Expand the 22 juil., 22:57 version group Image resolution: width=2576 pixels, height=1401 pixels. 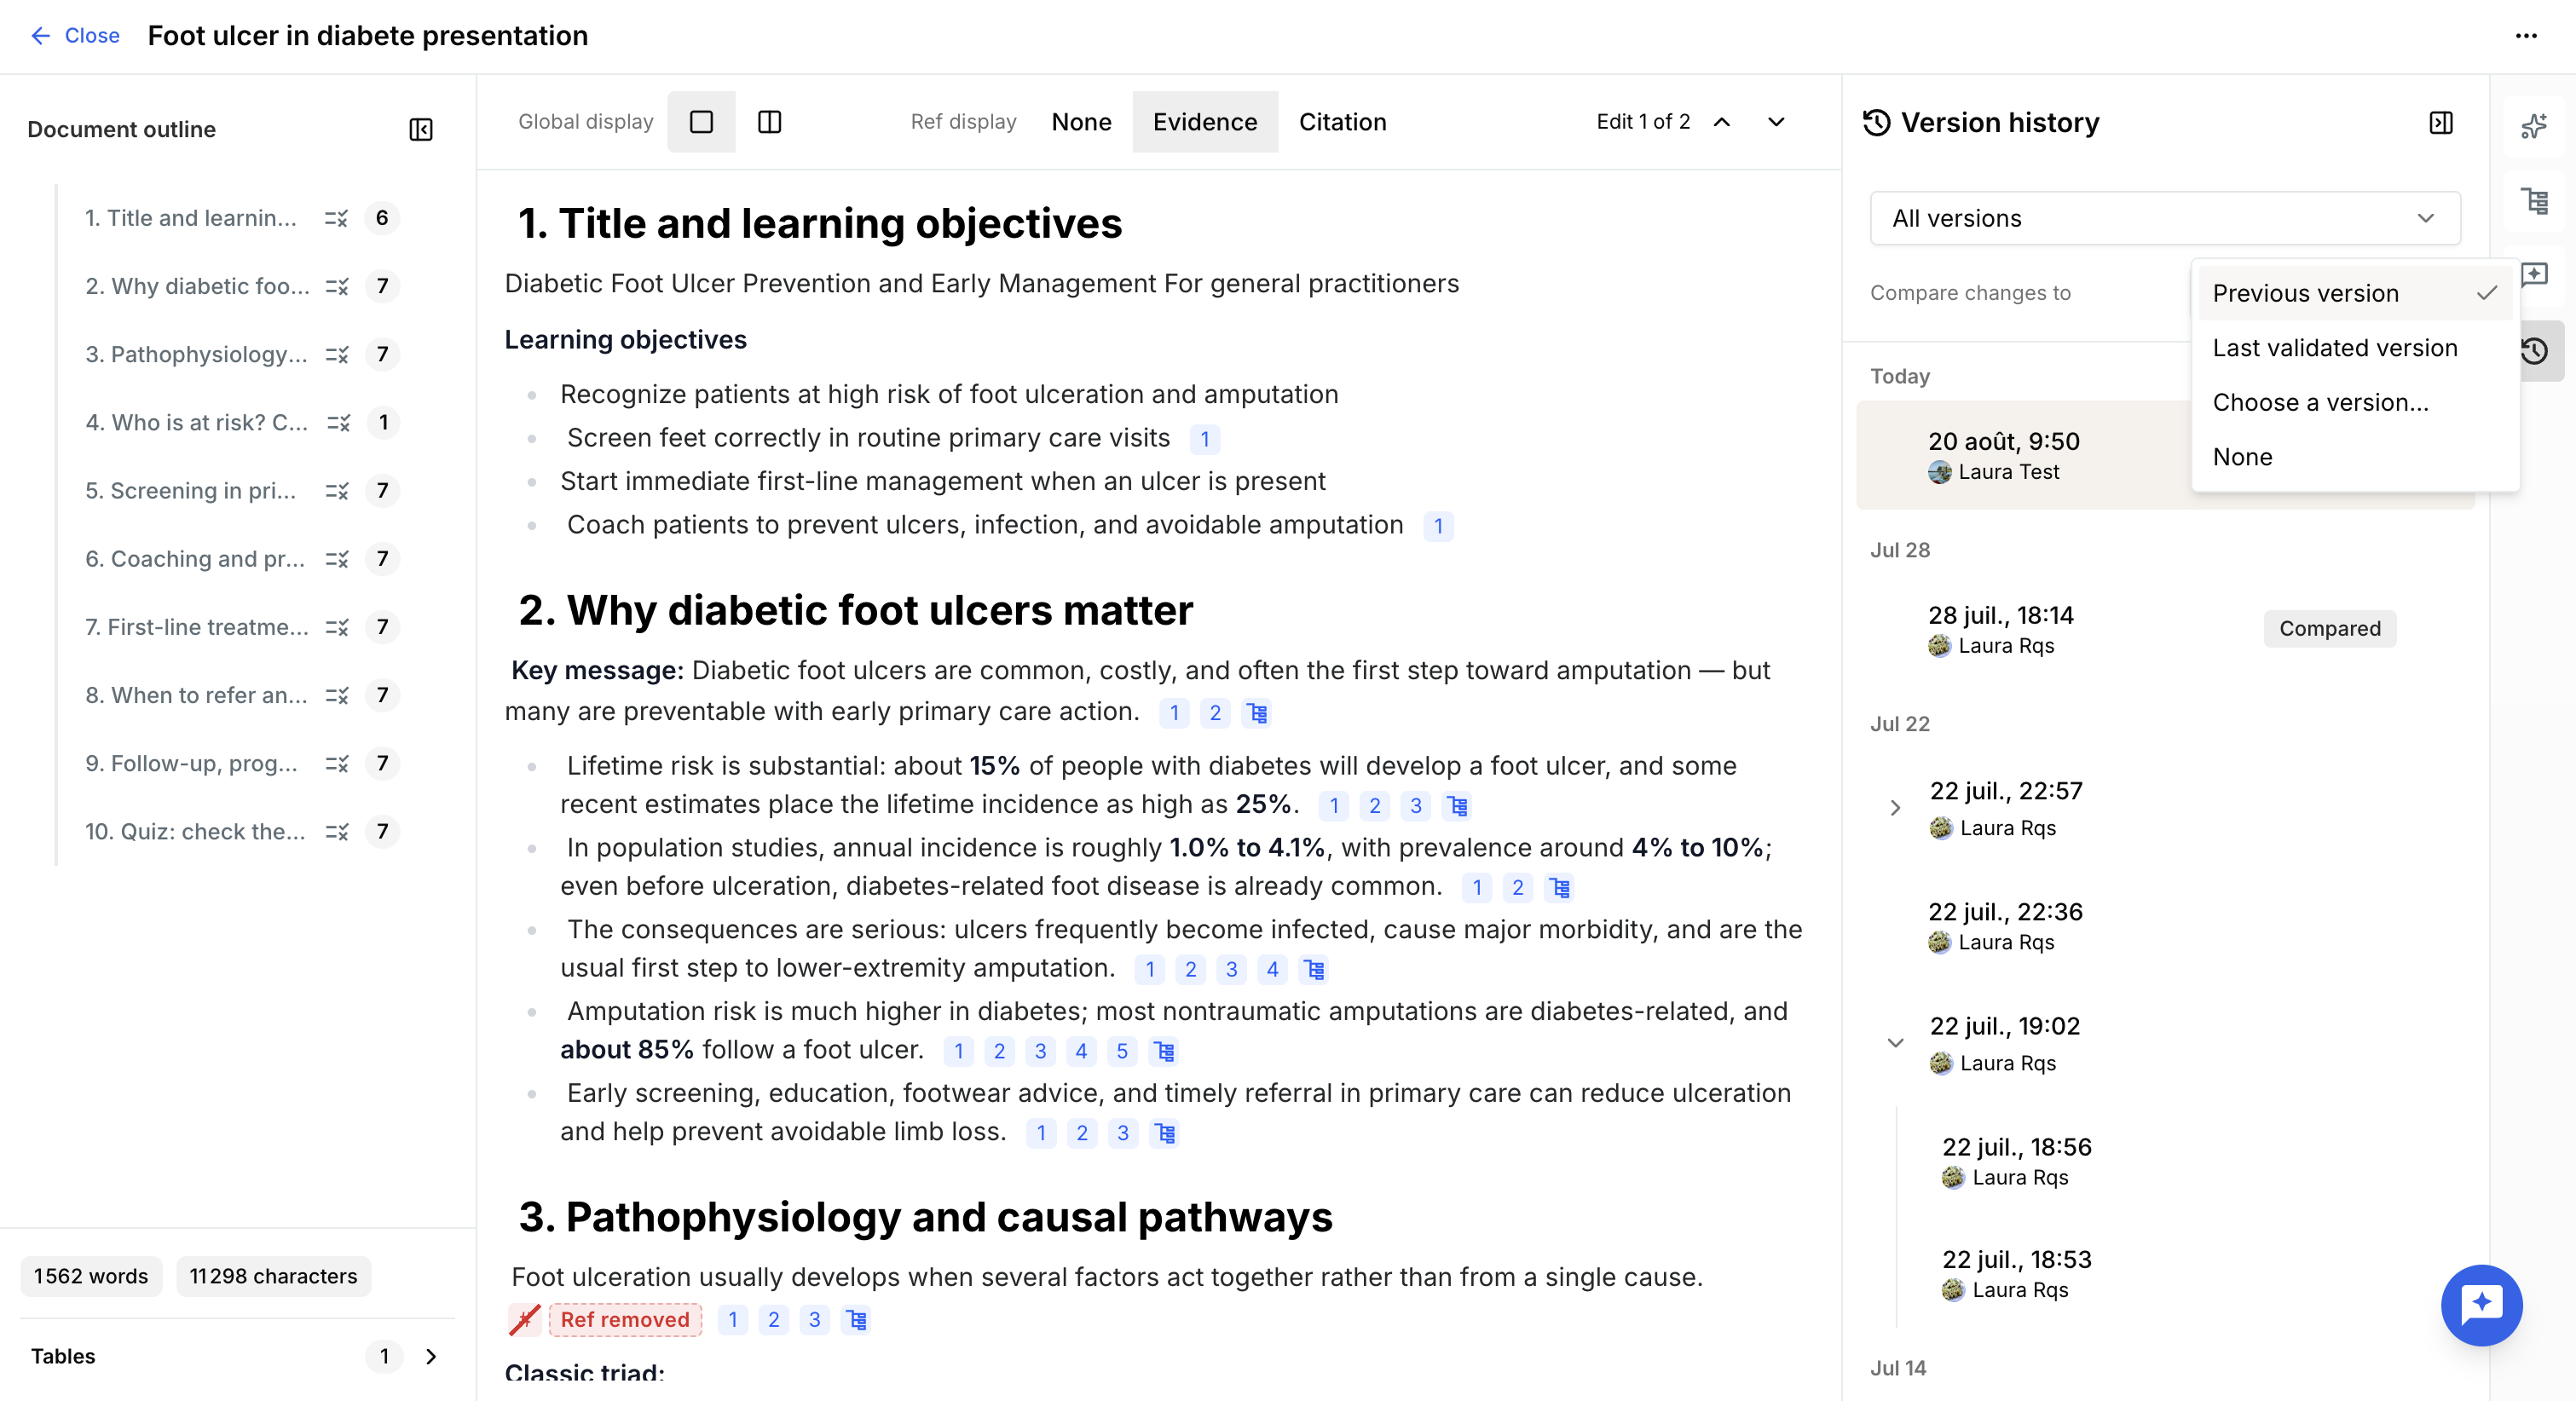click(1895, 808)
